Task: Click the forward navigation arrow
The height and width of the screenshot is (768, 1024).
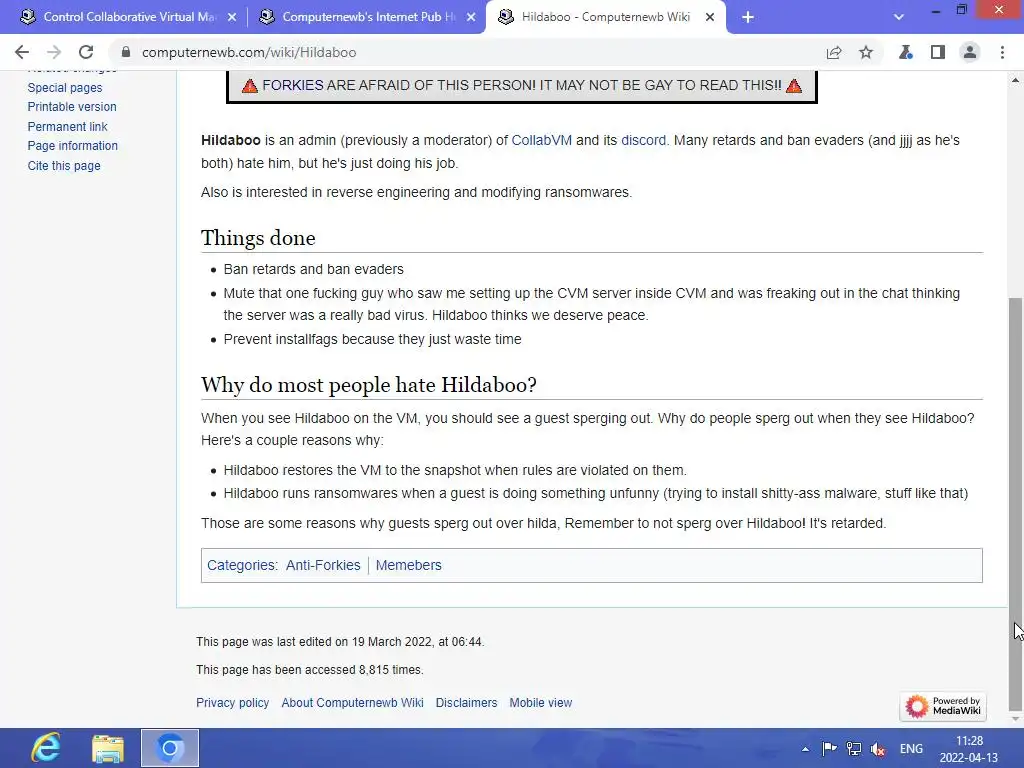Action: point(54,52)
